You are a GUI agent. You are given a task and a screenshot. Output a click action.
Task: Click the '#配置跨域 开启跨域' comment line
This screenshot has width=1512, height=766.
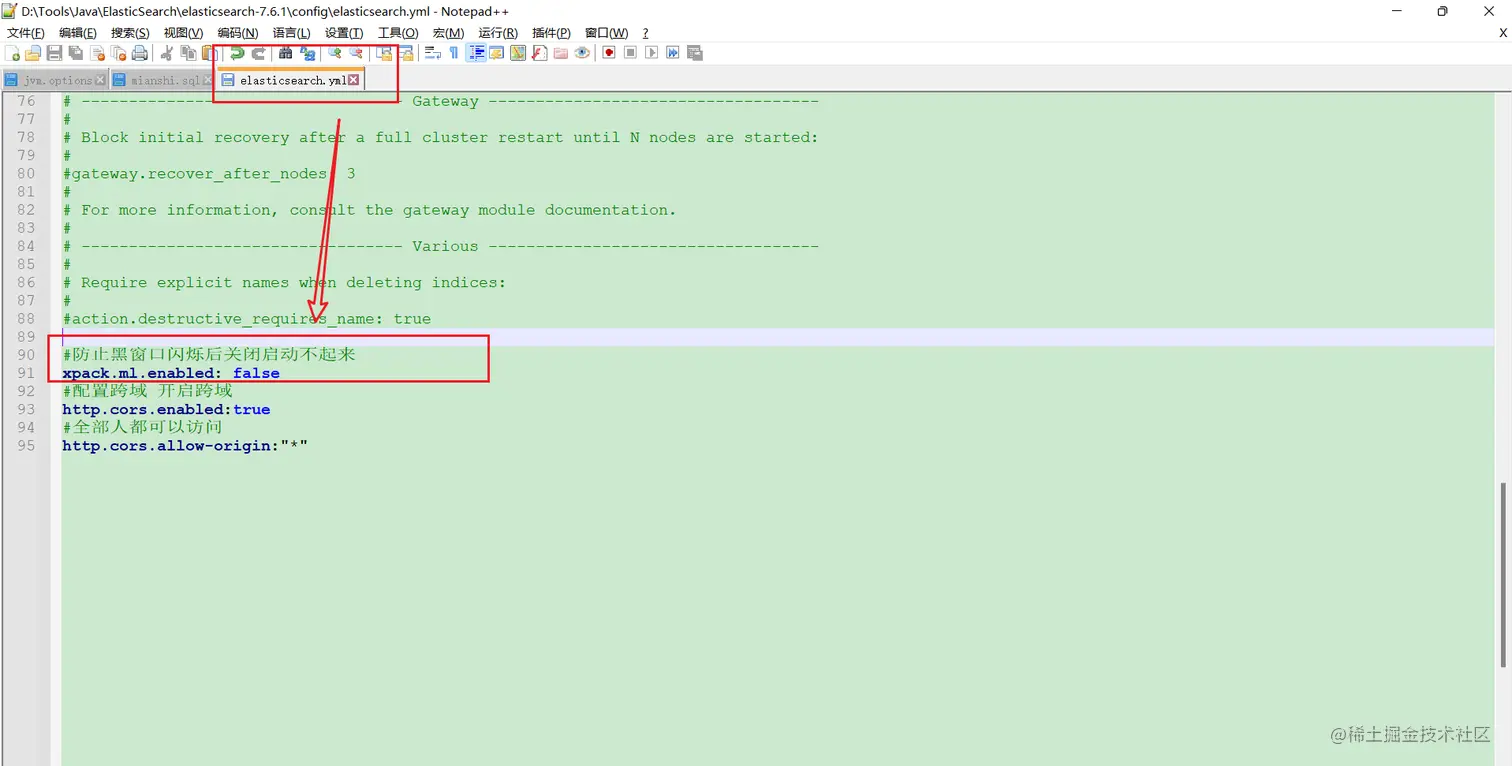point(147,391)
